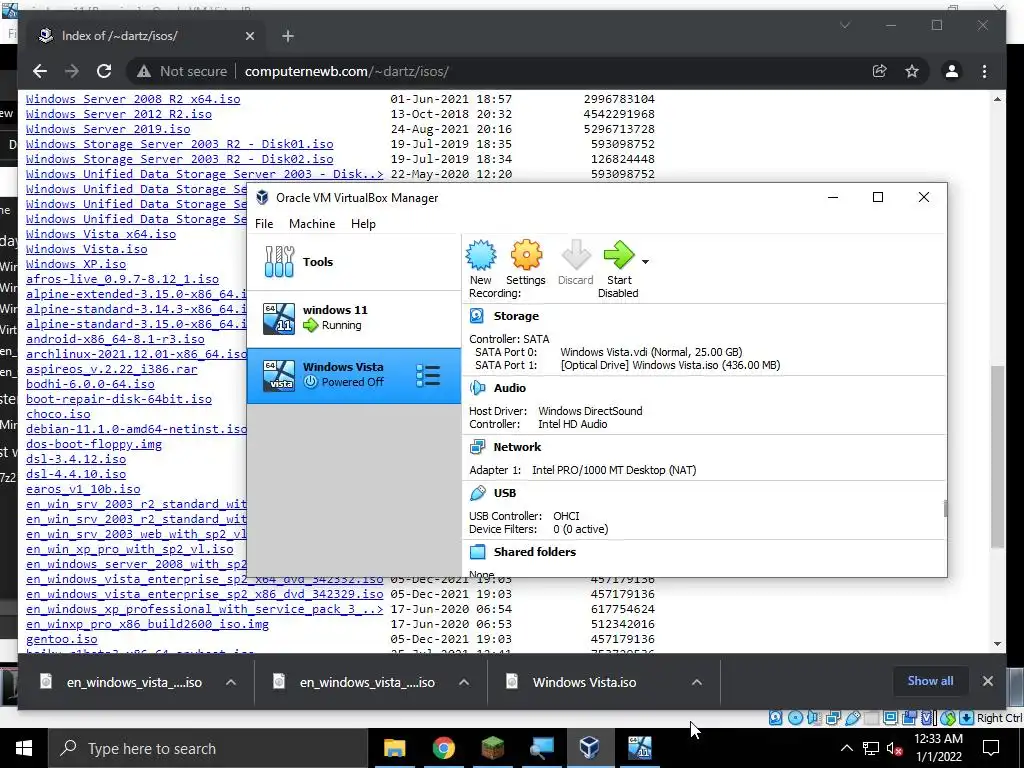This screenshot has width=1024, height=768.
Task: Open the dropdown arrow beside Start
Action: tap(645, 262)
